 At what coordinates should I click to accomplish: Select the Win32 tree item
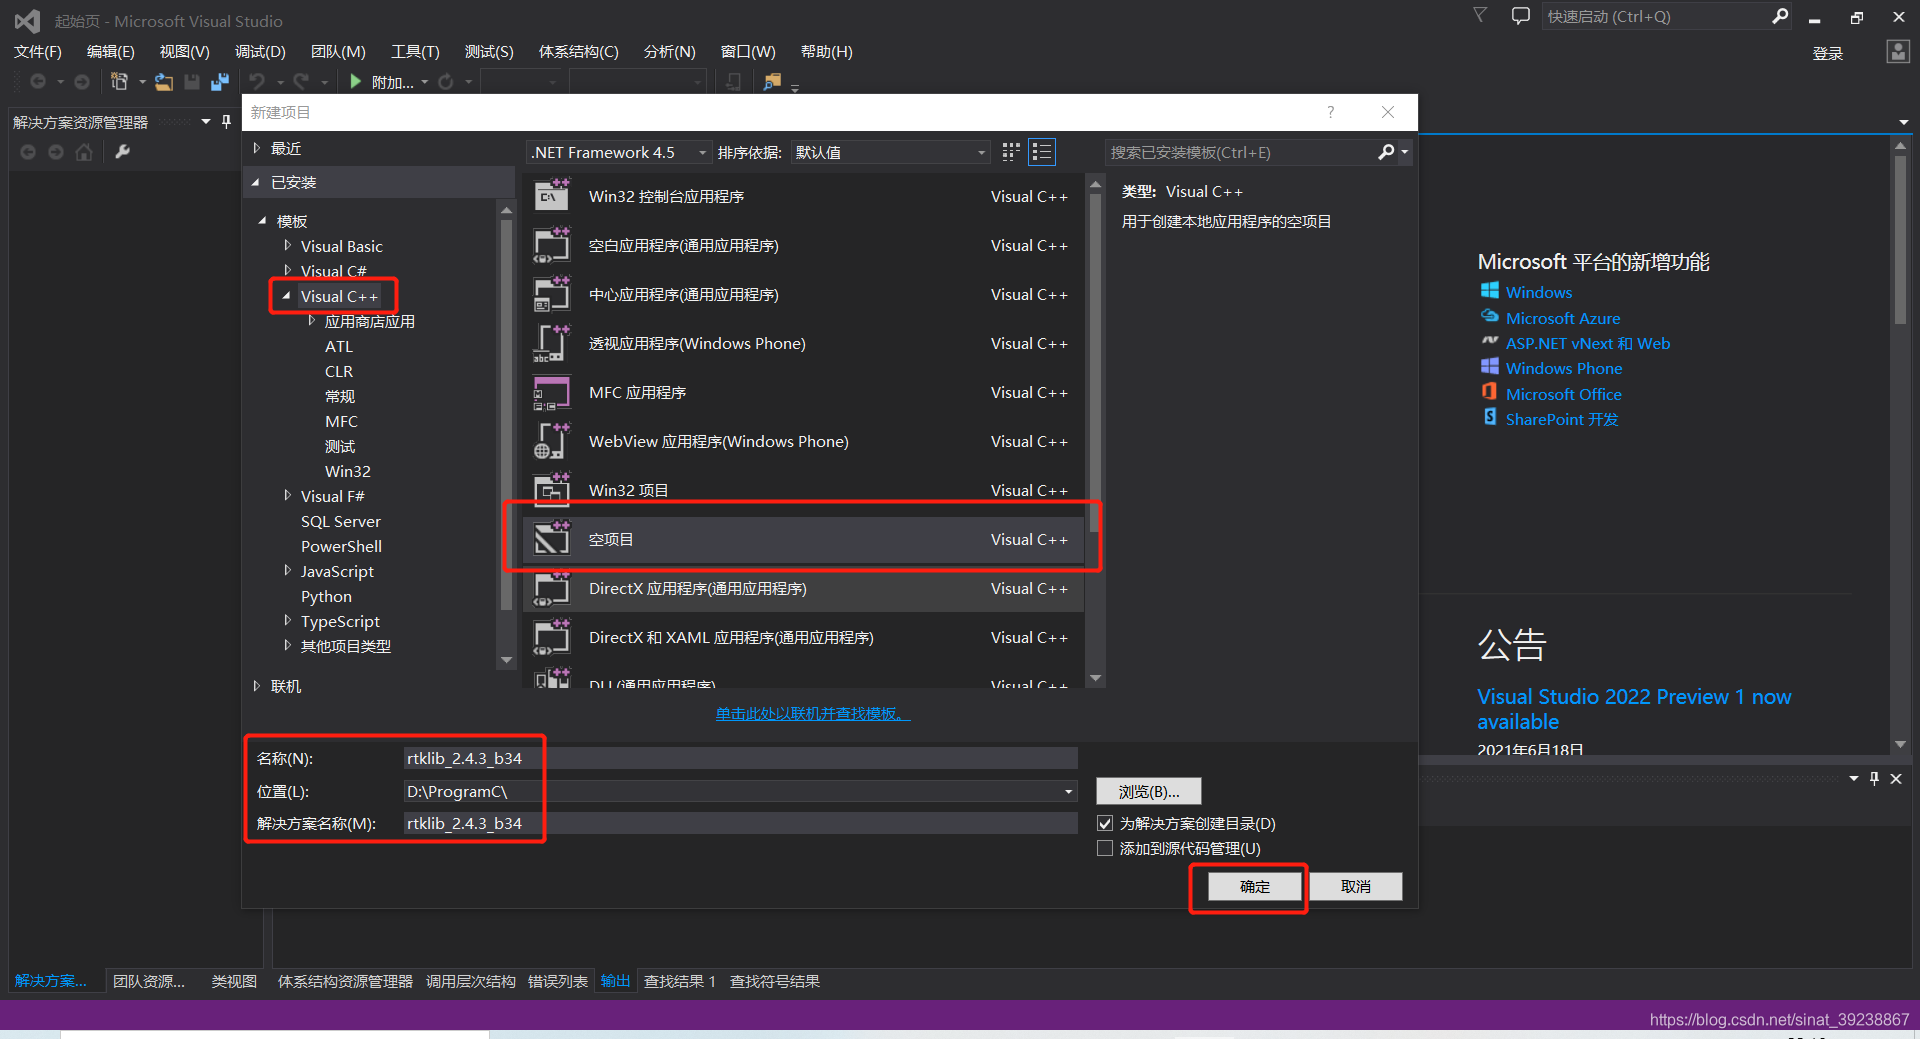tap(348, 471)
